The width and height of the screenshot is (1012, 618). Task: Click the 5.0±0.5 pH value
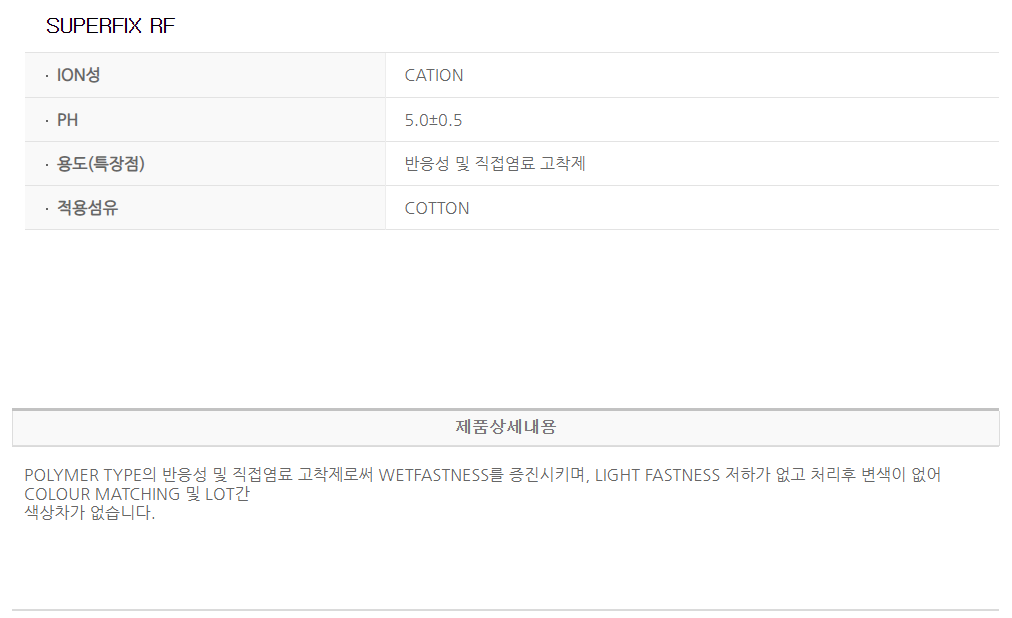(433, 120)
